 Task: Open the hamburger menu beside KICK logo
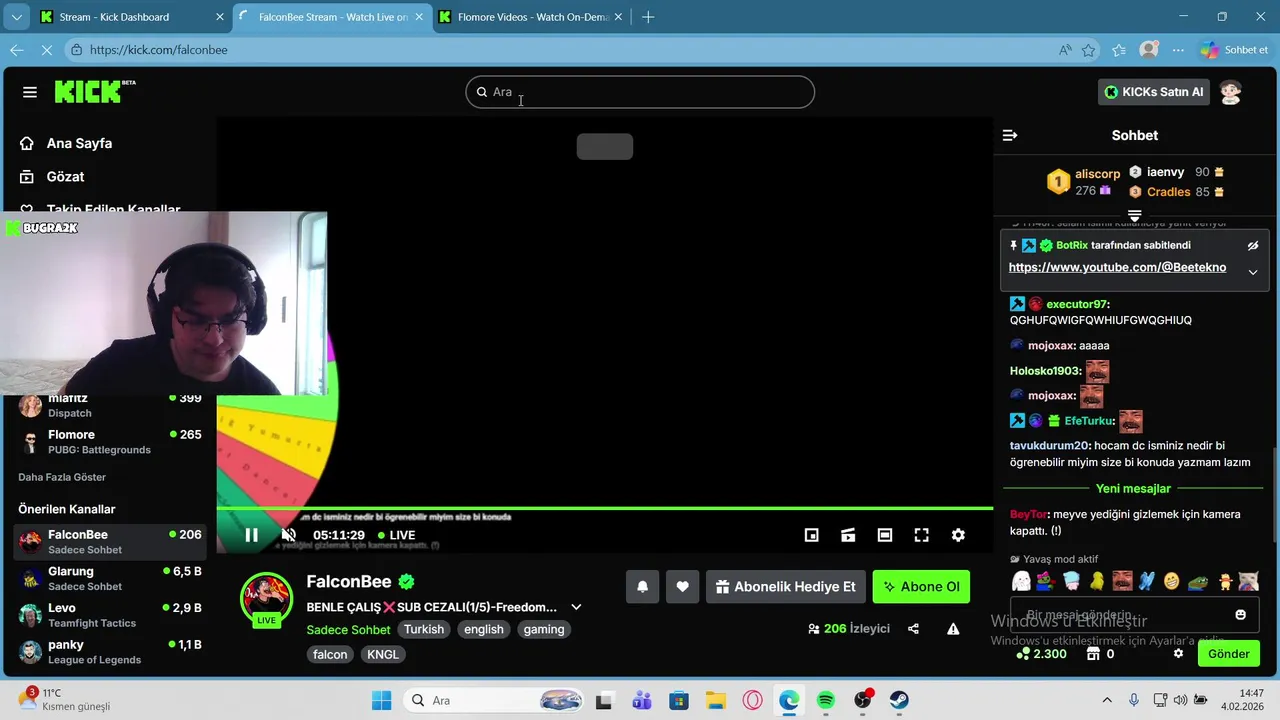(30, 92)
